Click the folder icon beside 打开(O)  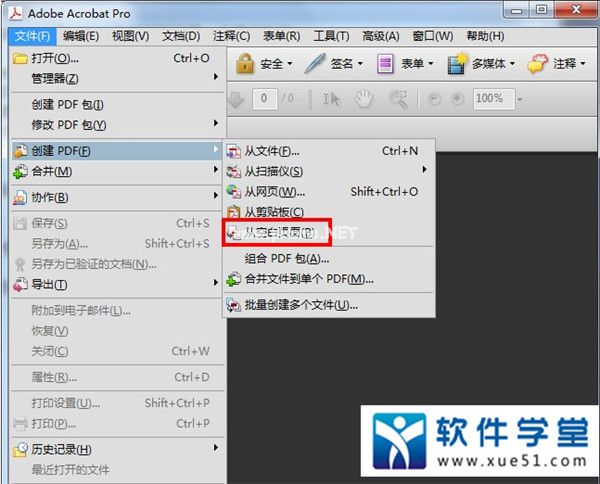pyautogui.click(x=20, y=59)
